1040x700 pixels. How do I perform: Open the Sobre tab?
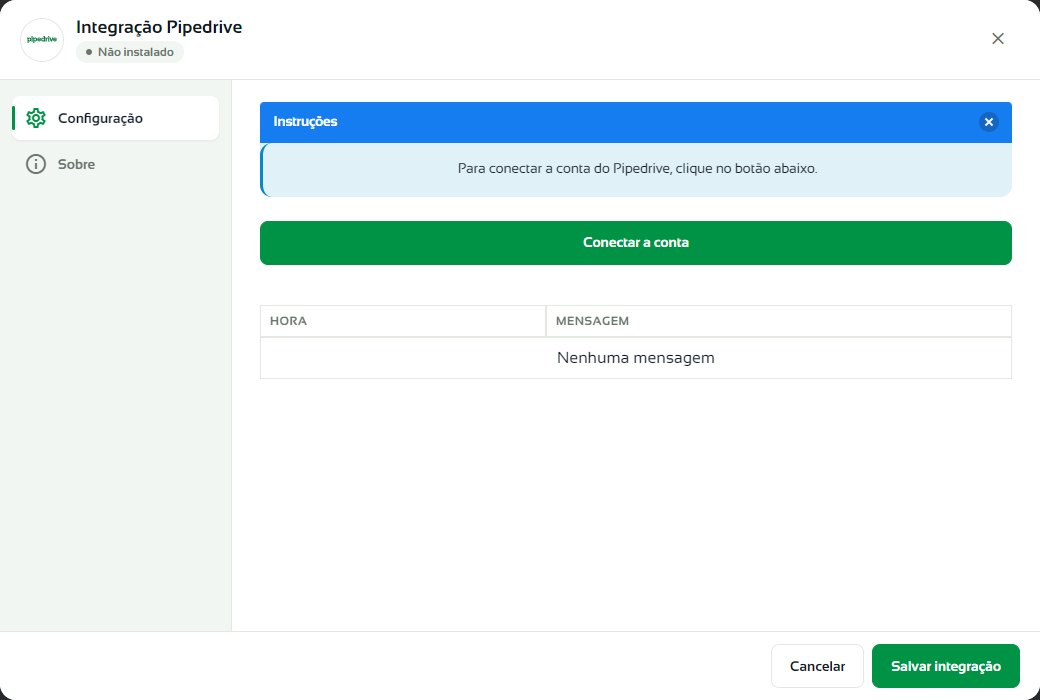115,164
